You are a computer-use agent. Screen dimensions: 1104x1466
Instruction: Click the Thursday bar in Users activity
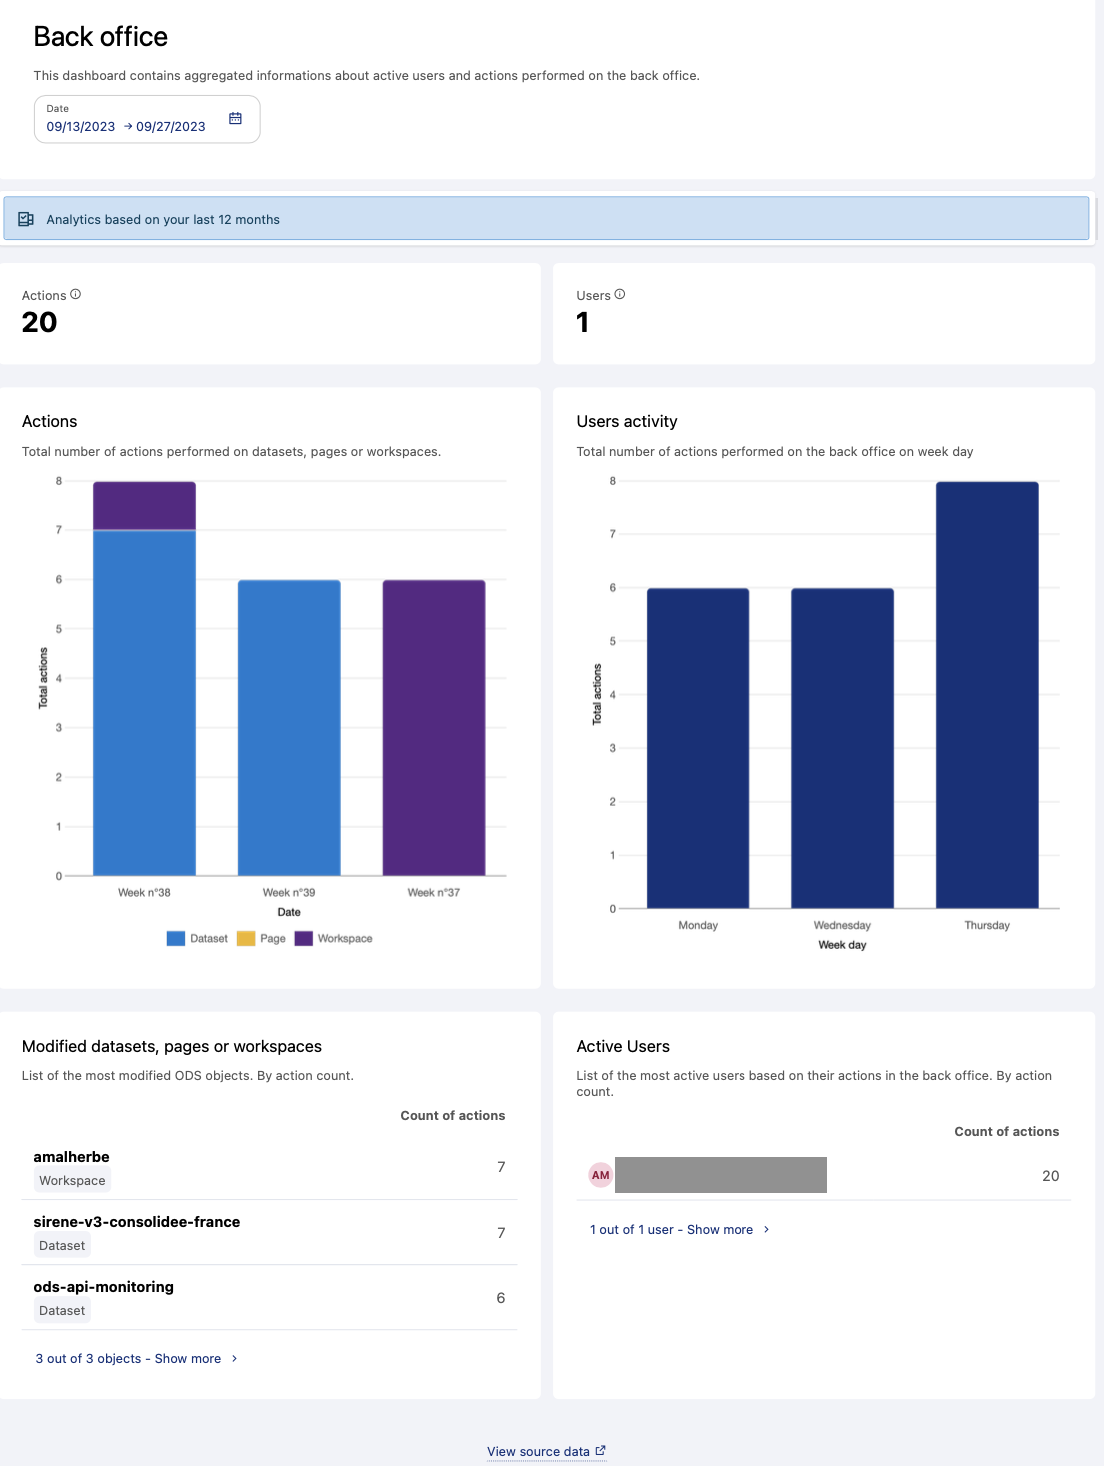click(987, 695)
